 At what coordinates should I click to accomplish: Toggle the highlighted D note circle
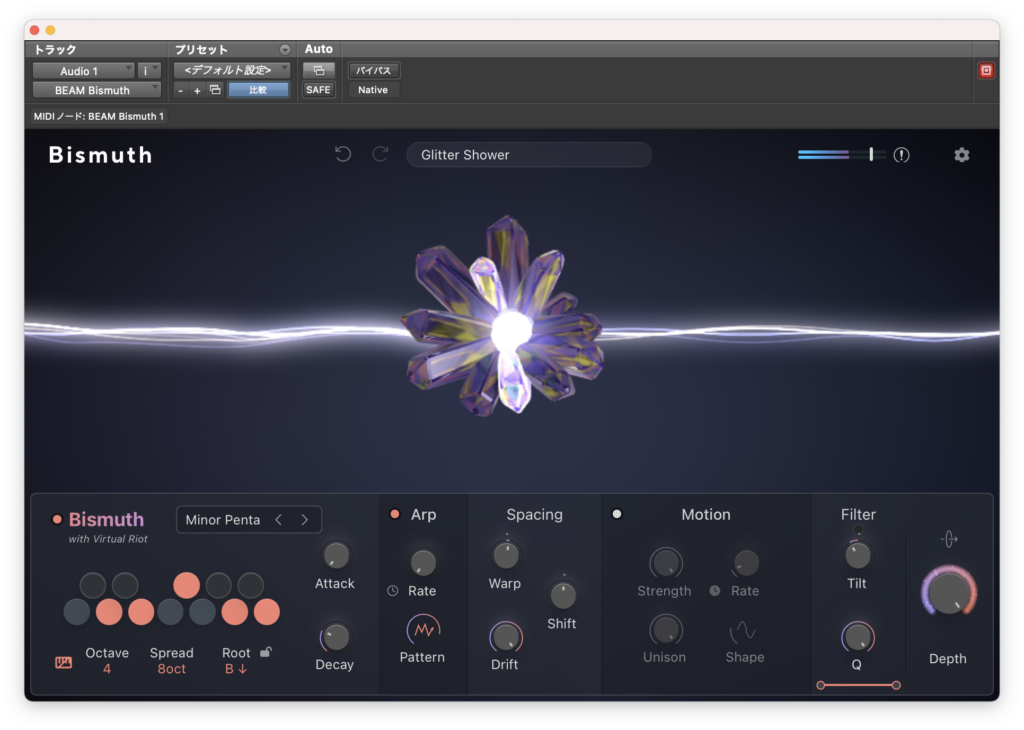point(109,612)
